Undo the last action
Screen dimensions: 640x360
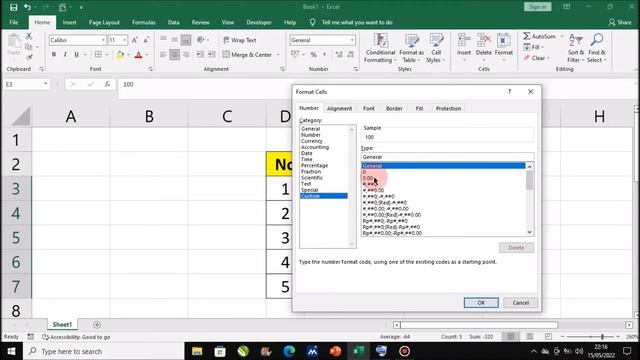[27, 7]
